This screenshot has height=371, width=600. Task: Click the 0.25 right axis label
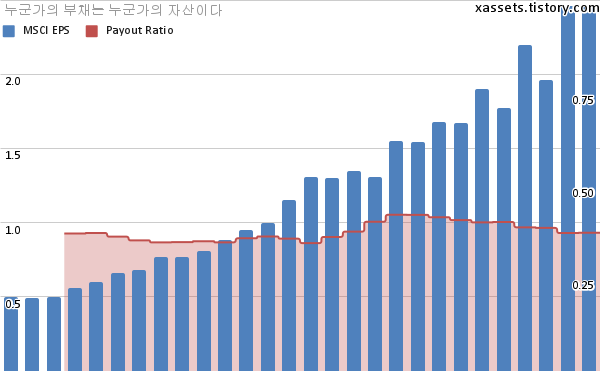(x=583, y=285)
